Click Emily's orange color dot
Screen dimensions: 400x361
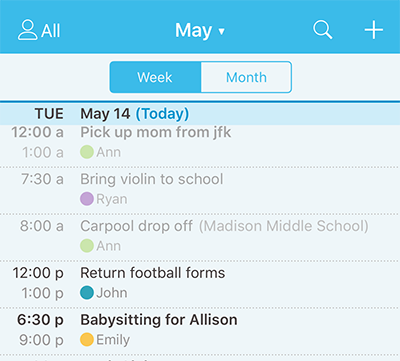(87, 340)
